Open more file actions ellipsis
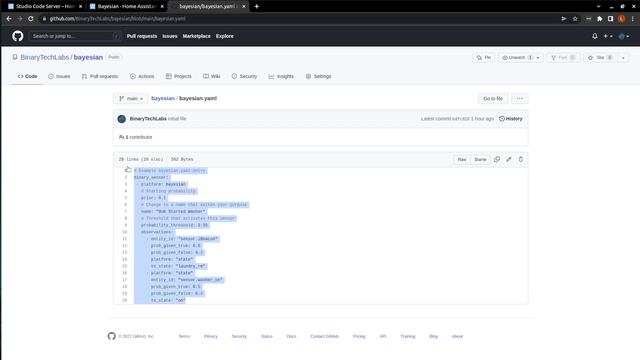This screenshot has width=640, height=360. [520, 98]
